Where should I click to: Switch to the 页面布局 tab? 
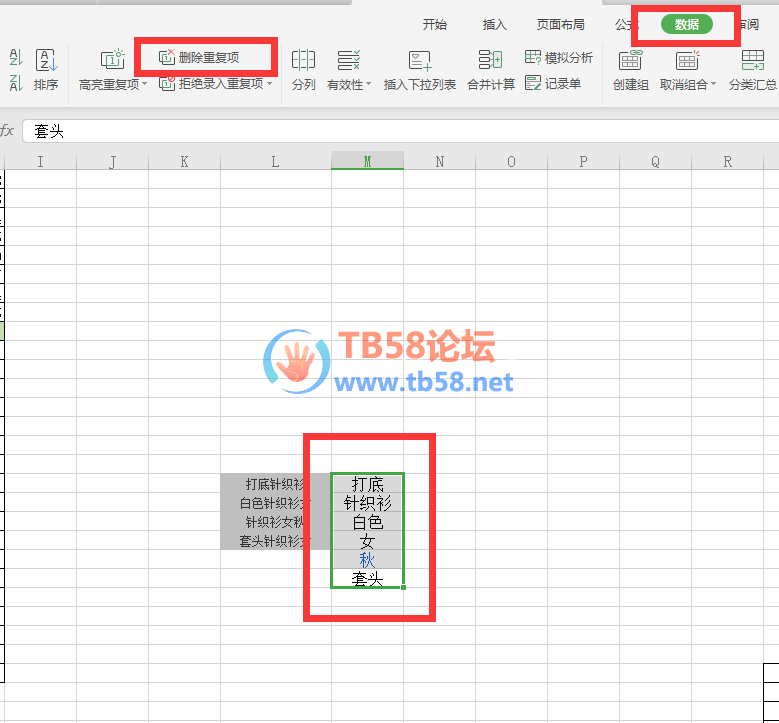coord(561,25)
